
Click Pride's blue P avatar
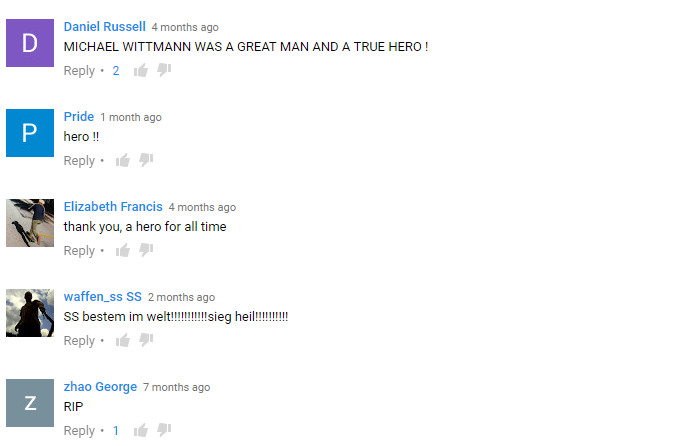(x=30, y=133)
